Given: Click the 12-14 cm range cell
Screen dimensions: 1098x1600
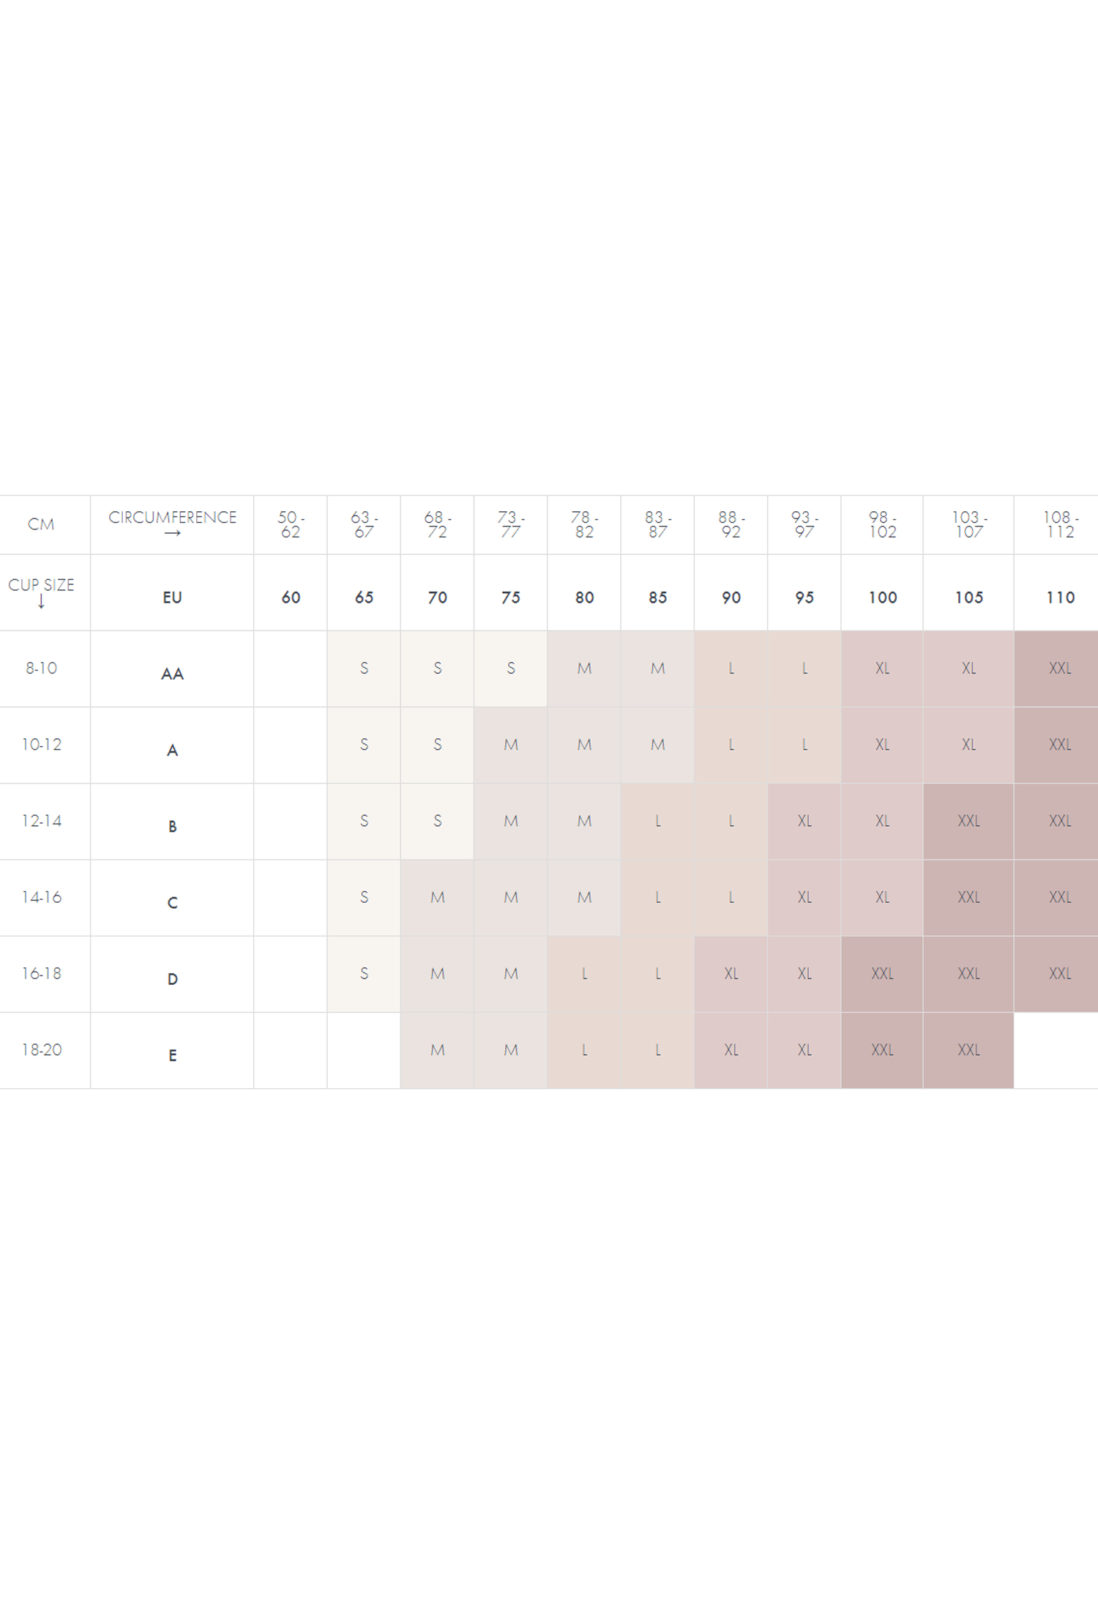Looking at the screenshot, I should coord(42,821).
